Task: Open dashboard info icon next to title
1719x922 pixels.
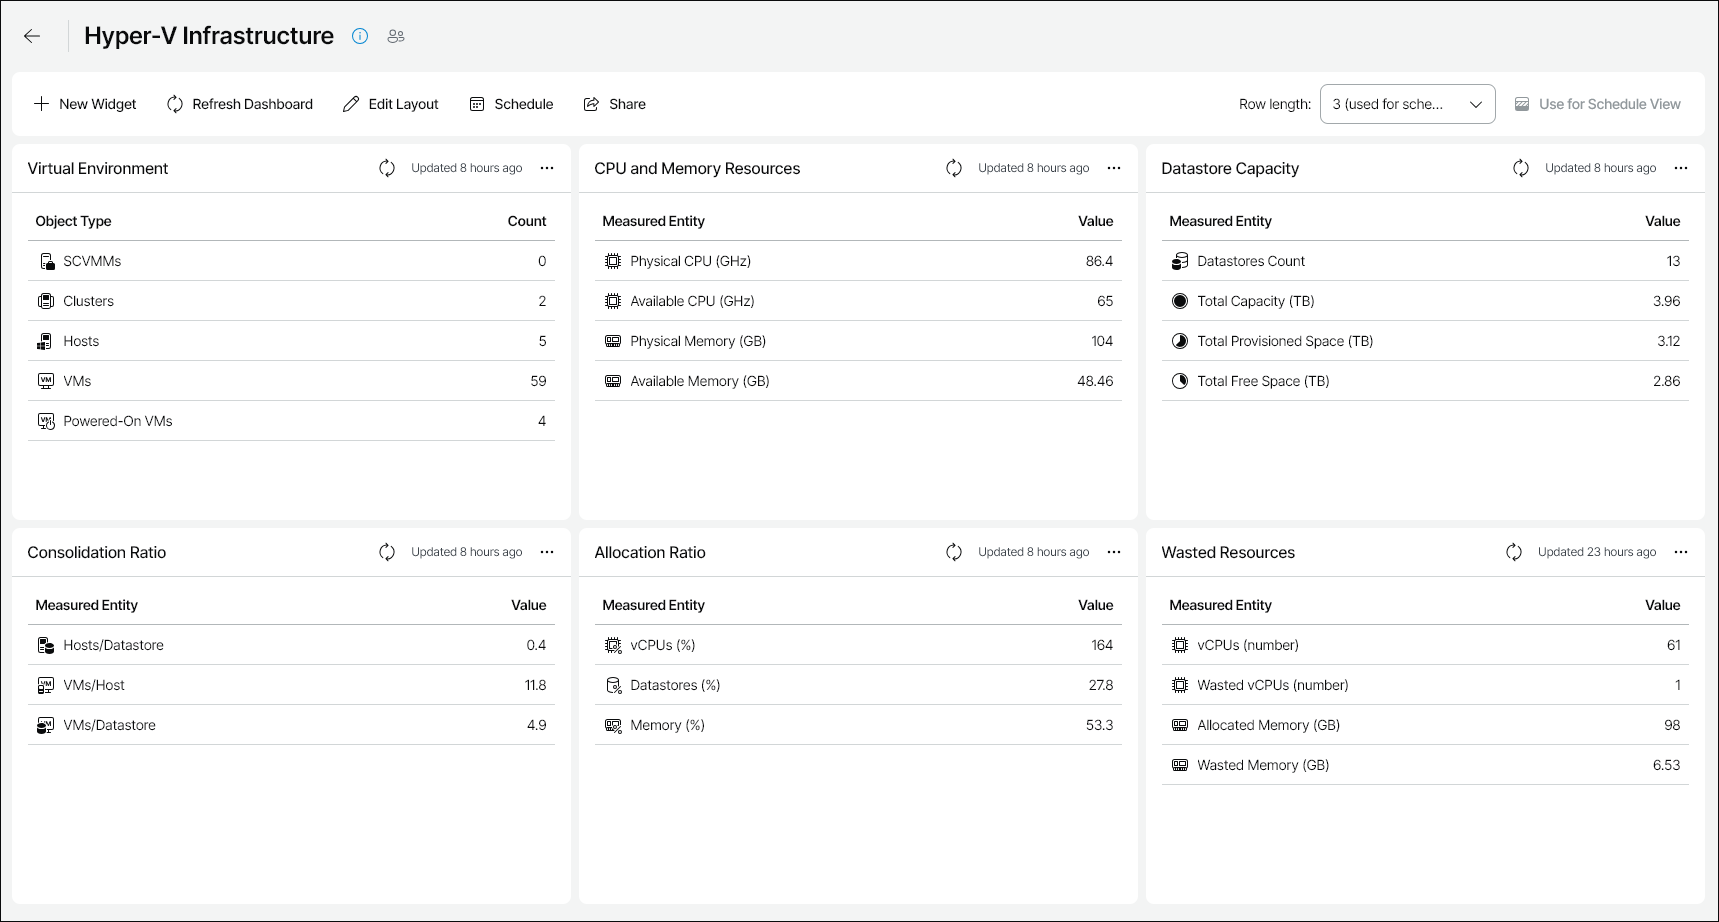Action: (360, 36)
